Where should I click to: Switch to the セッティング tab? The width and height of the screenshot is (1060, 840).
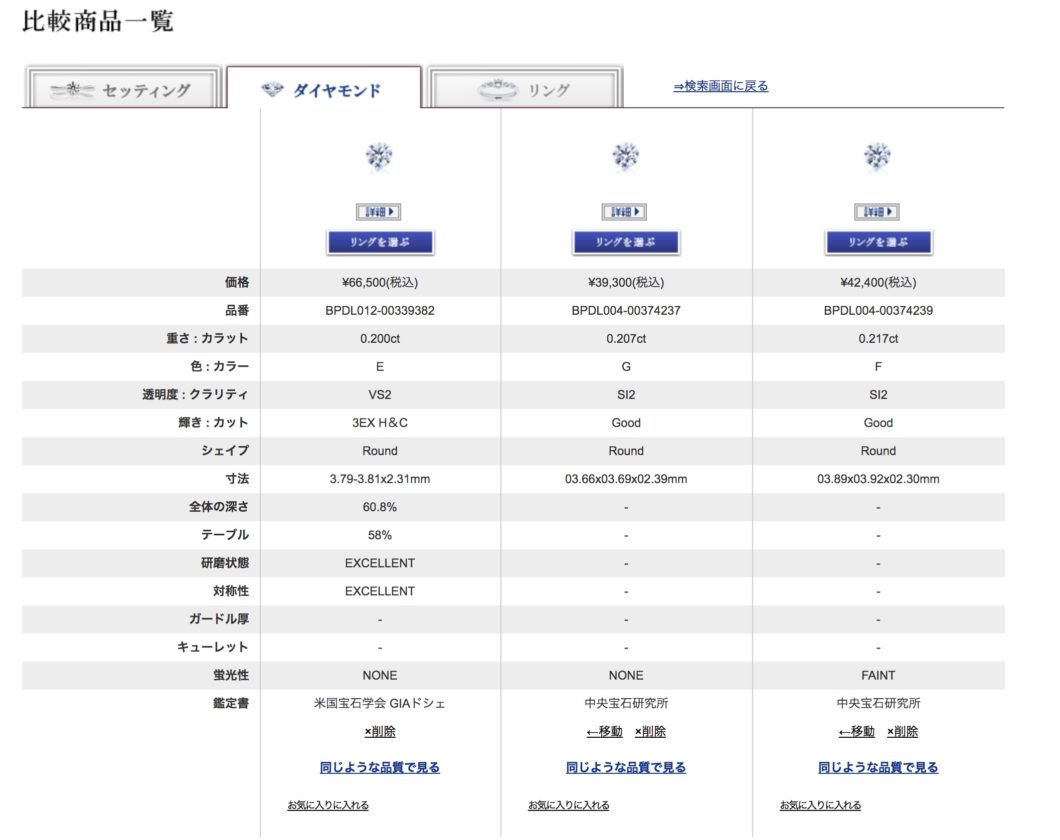click(x=122, y=90)
